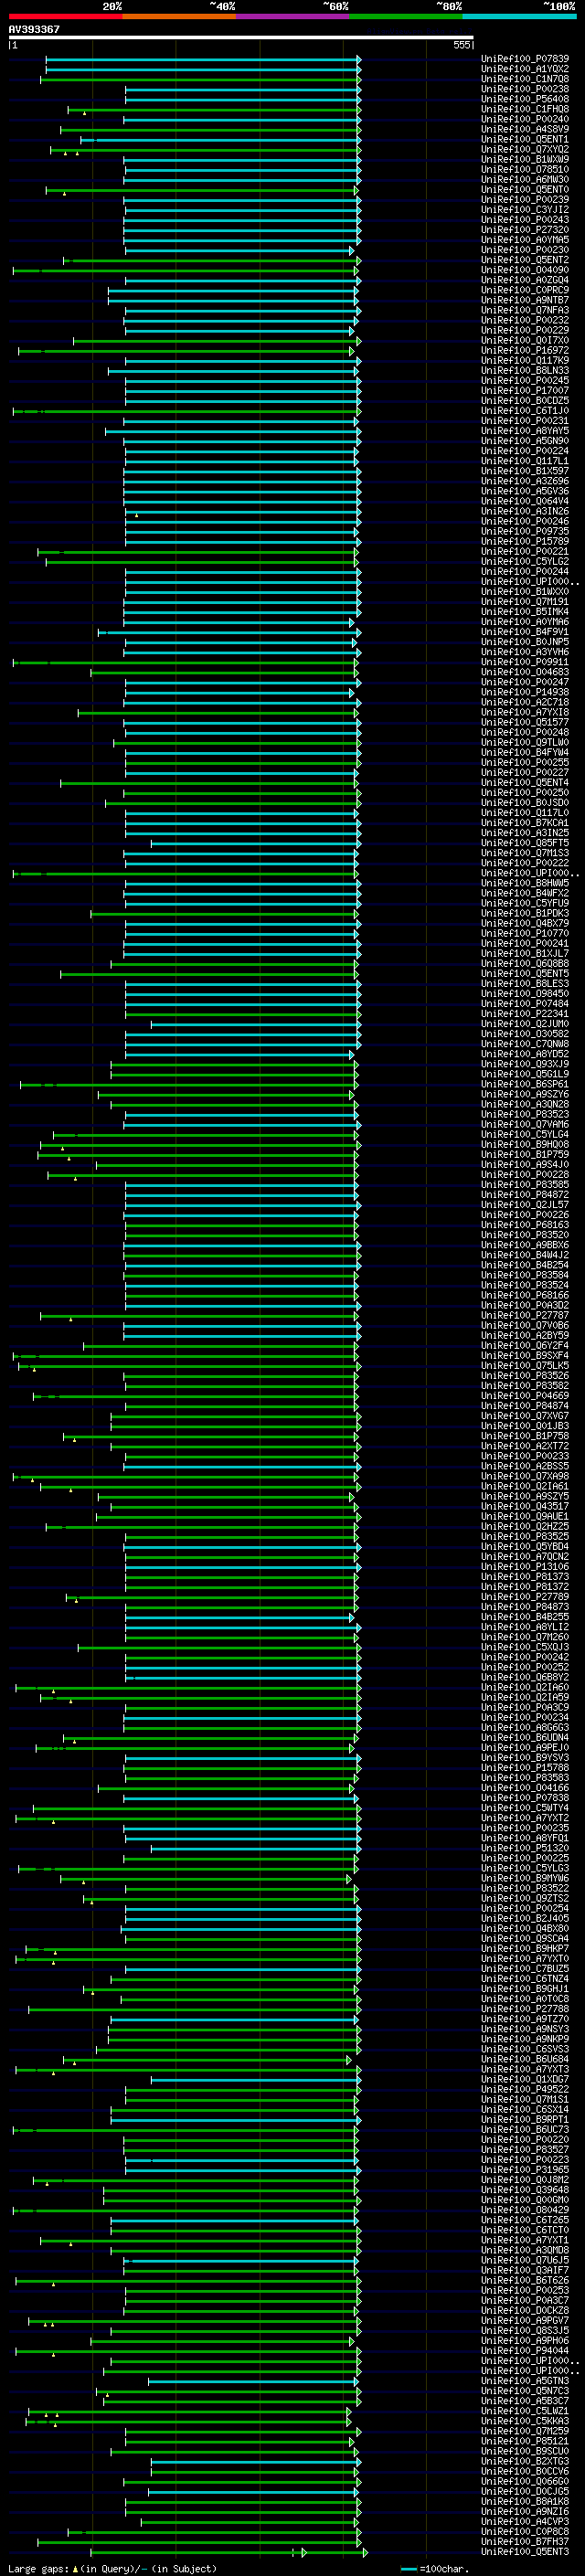The width and height of the screenshot is (585, 2576).
Task: Select the UniRef100_A5GN90 label
Action: [x=525, y=441]
